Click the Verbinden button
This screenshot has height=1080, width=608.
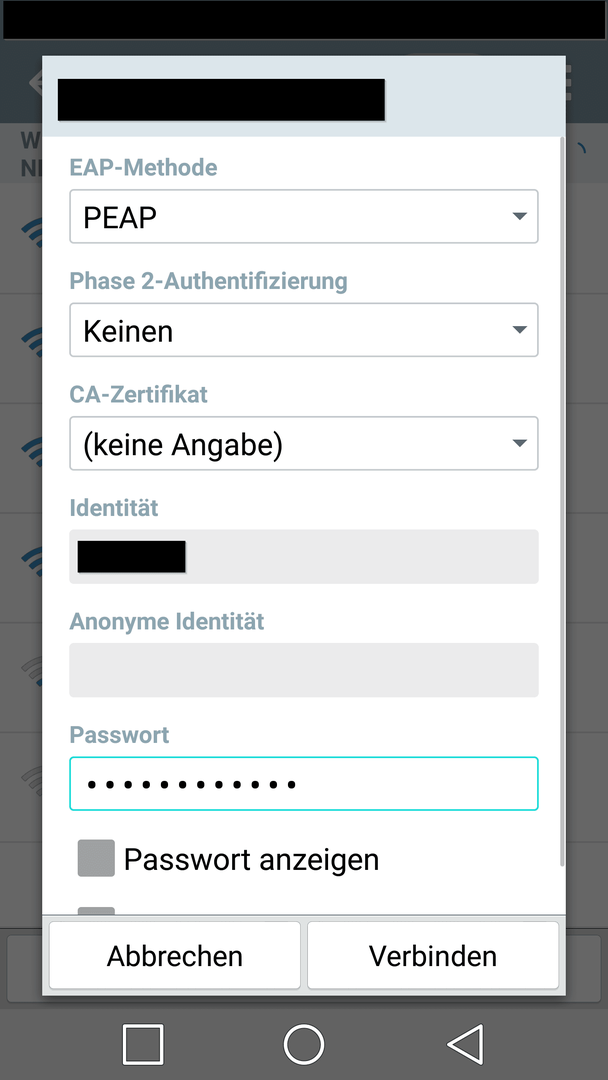tap(433, 955)
